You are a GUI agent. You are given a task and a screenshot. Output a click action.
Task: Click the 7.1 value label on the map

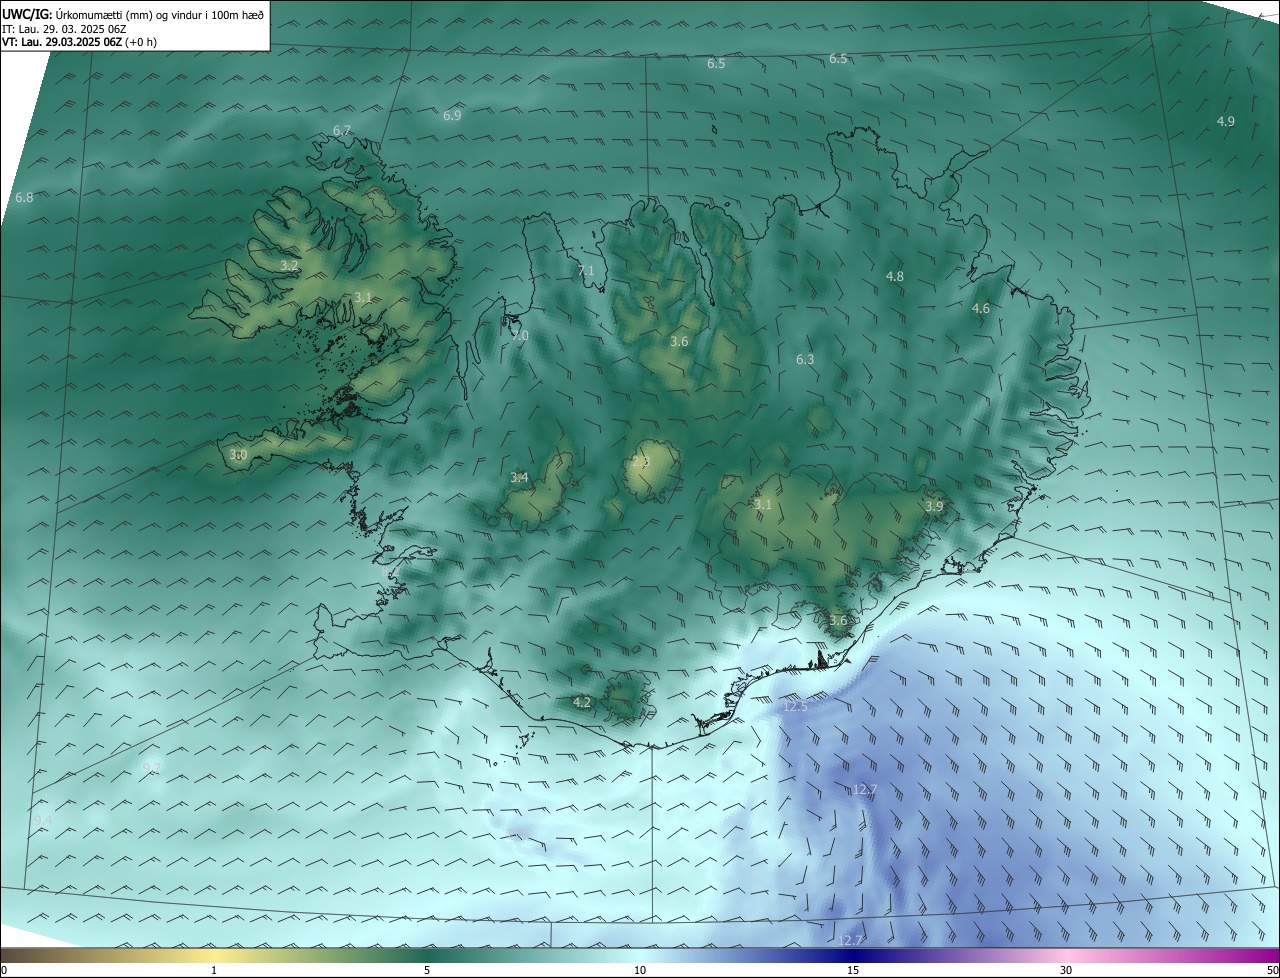coord(586,271)
